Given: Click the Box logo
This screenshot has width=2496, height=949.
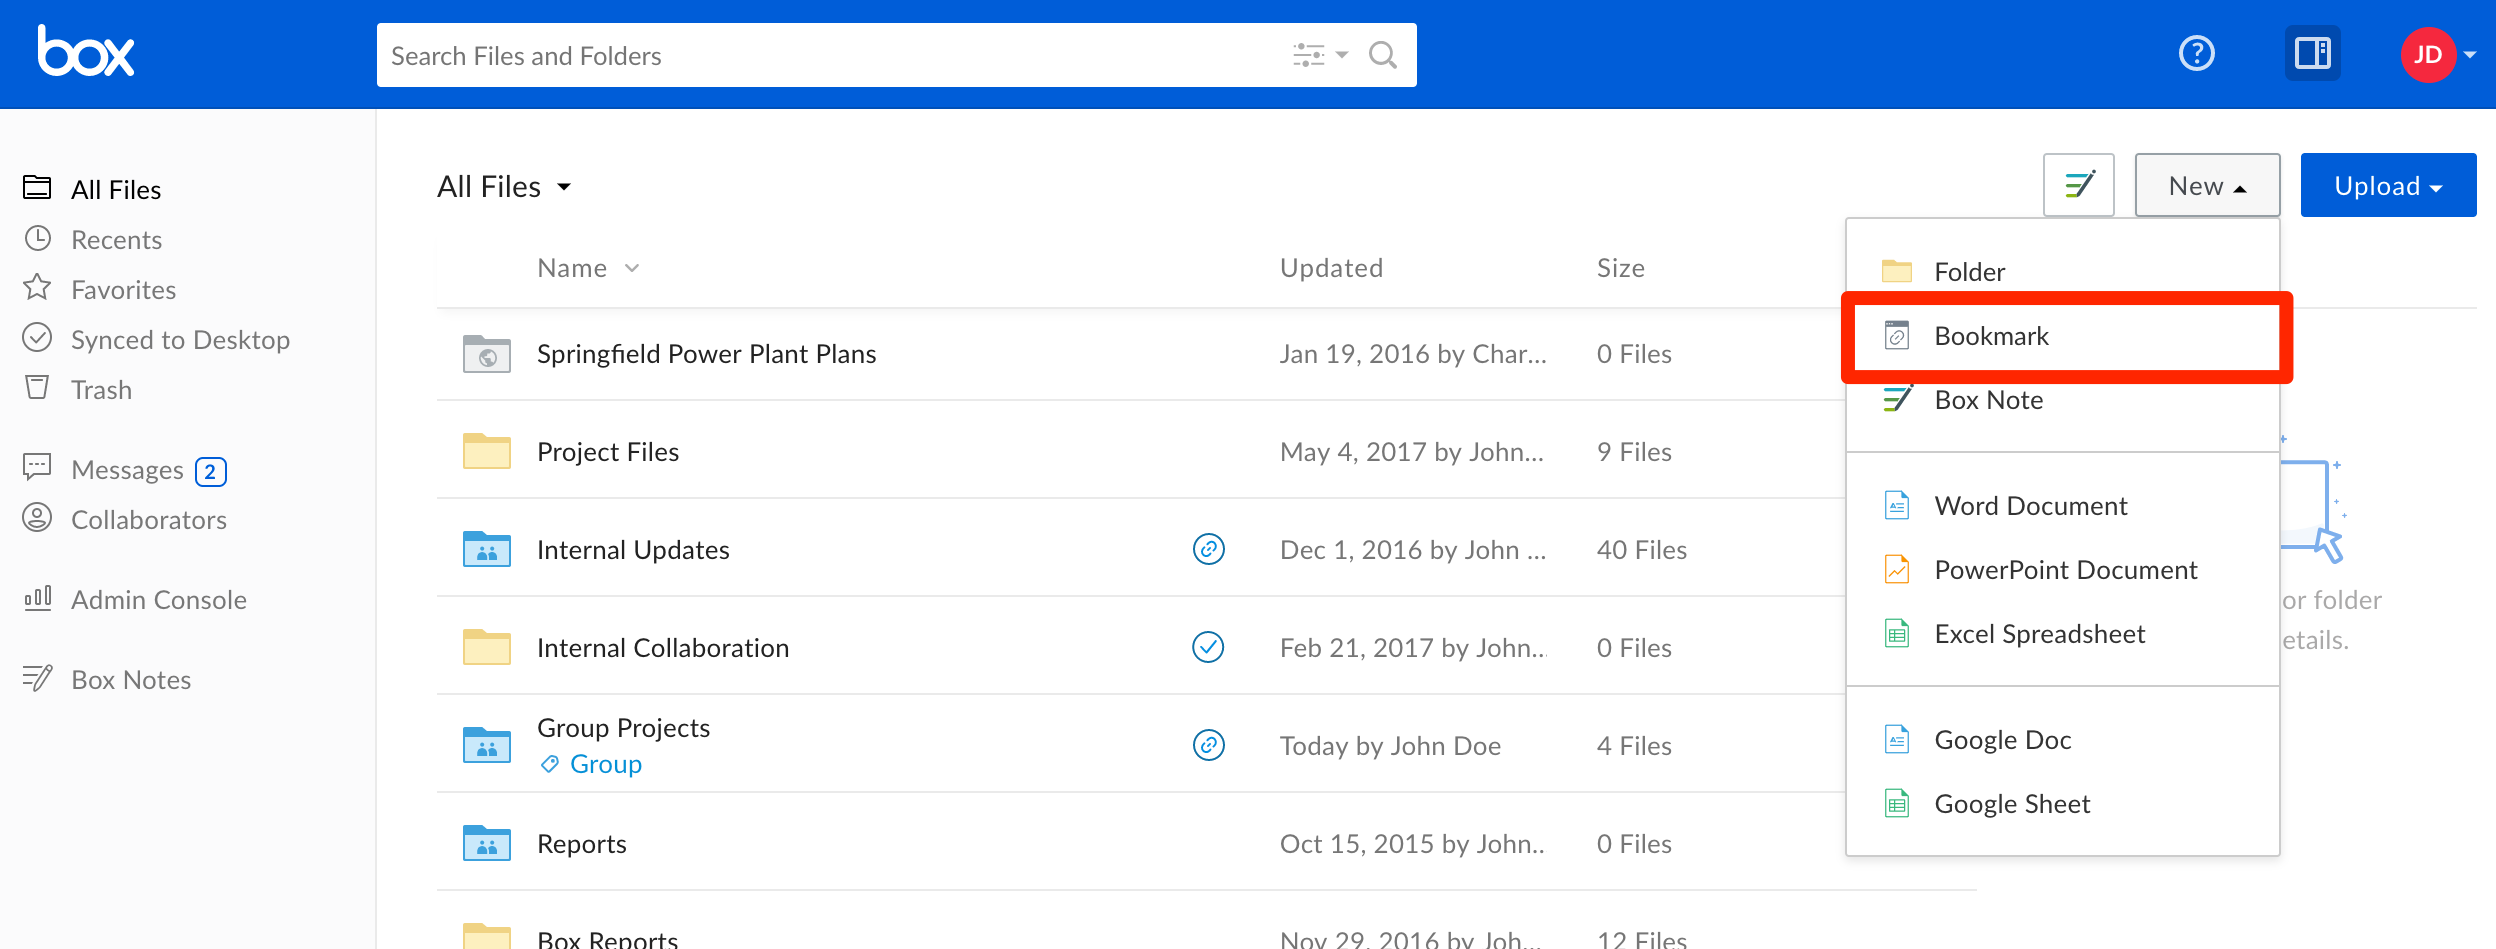Looking at the screenshot, I should pyautogui.click(x=86, y=52).
